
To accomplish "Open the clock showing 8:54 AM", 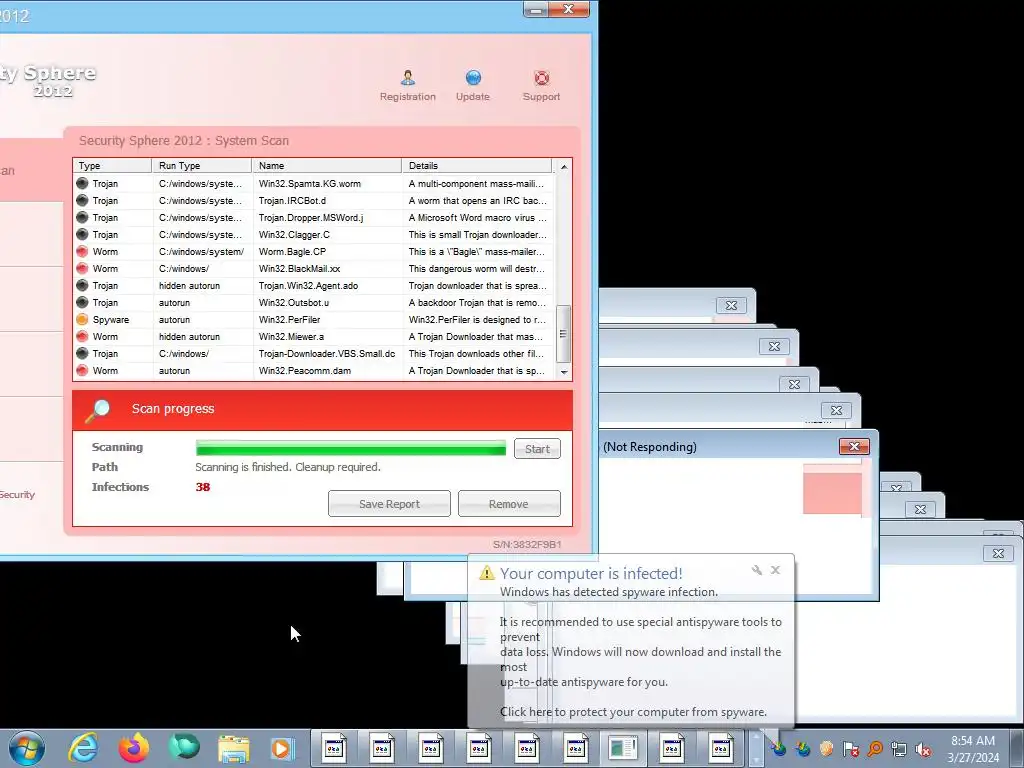I will coord(973,748).
